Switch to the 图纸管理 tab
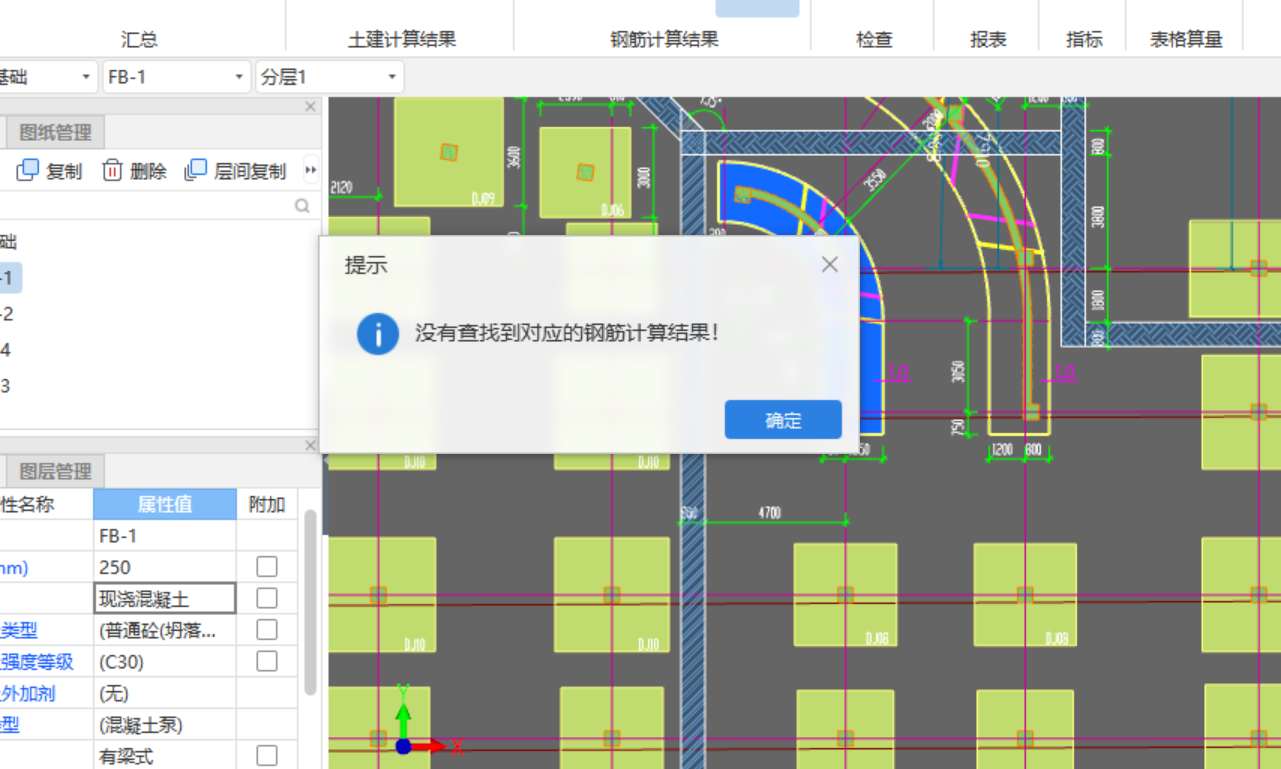 point(56,132)
